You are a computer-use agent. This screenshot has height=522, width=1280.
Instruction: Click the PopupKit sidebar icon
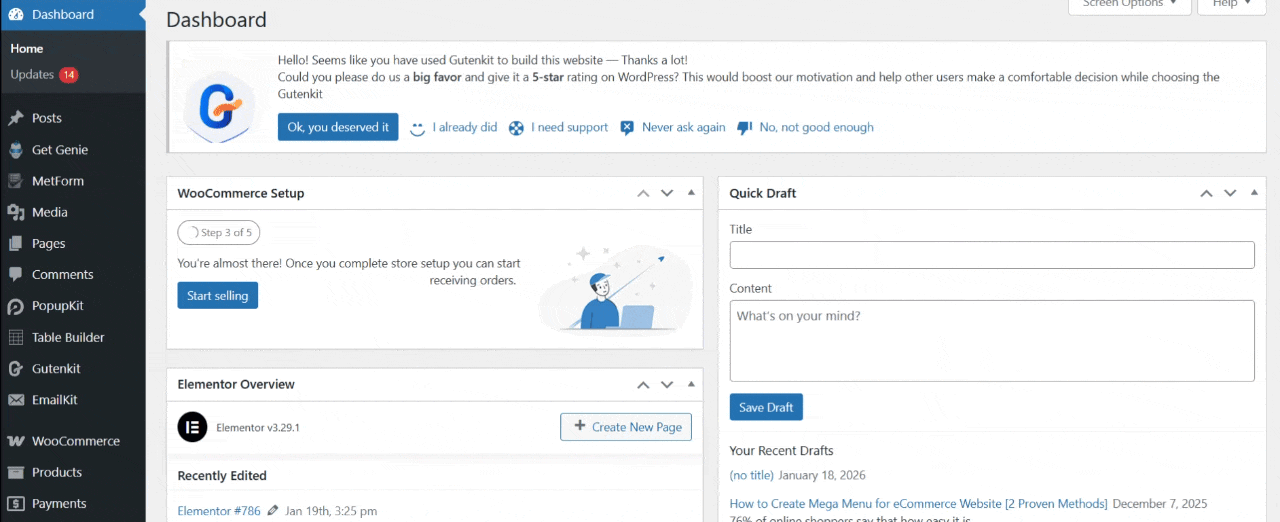(x=16, y=306)
